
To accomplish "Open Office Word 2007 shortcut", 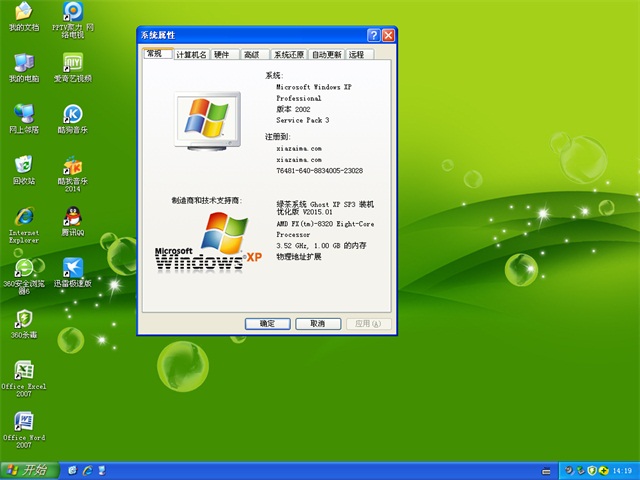I will (x=23, y=421).
